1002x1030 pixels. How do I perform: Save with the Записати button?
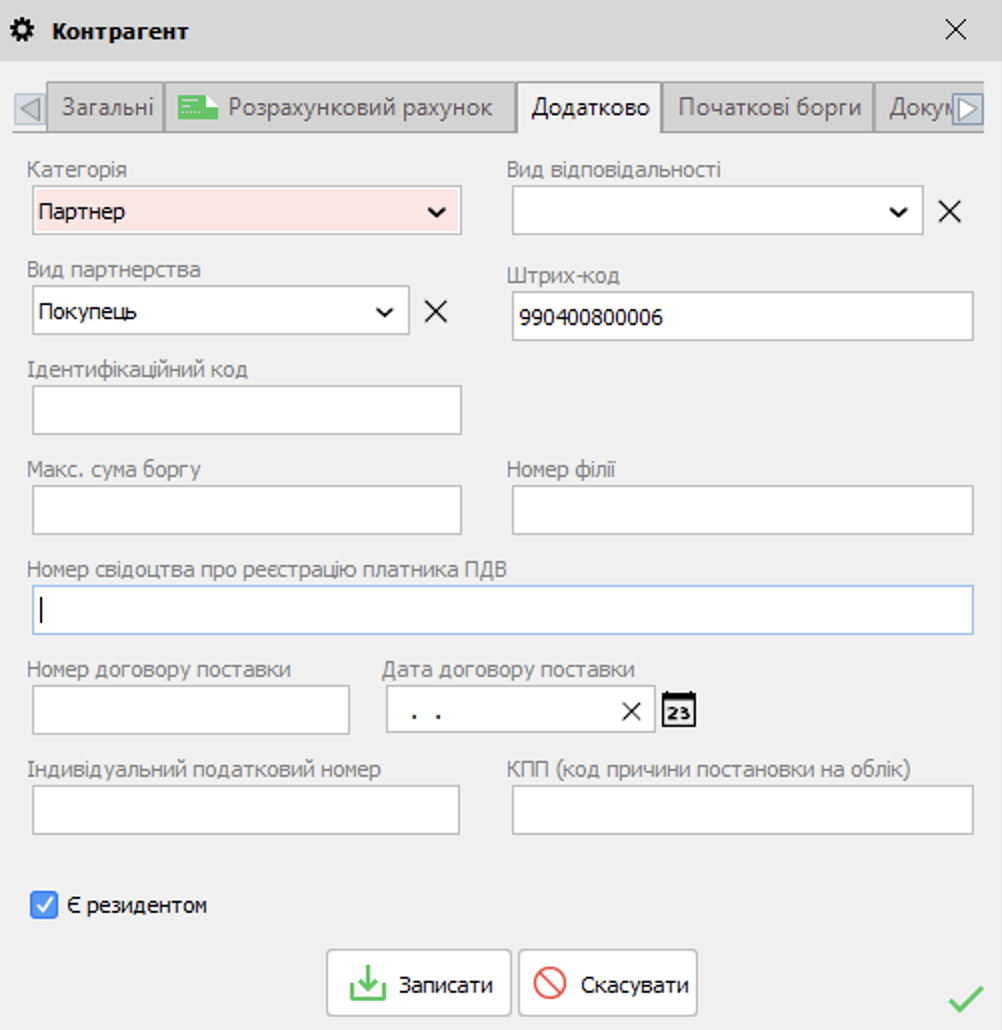[x=419, y=983]
